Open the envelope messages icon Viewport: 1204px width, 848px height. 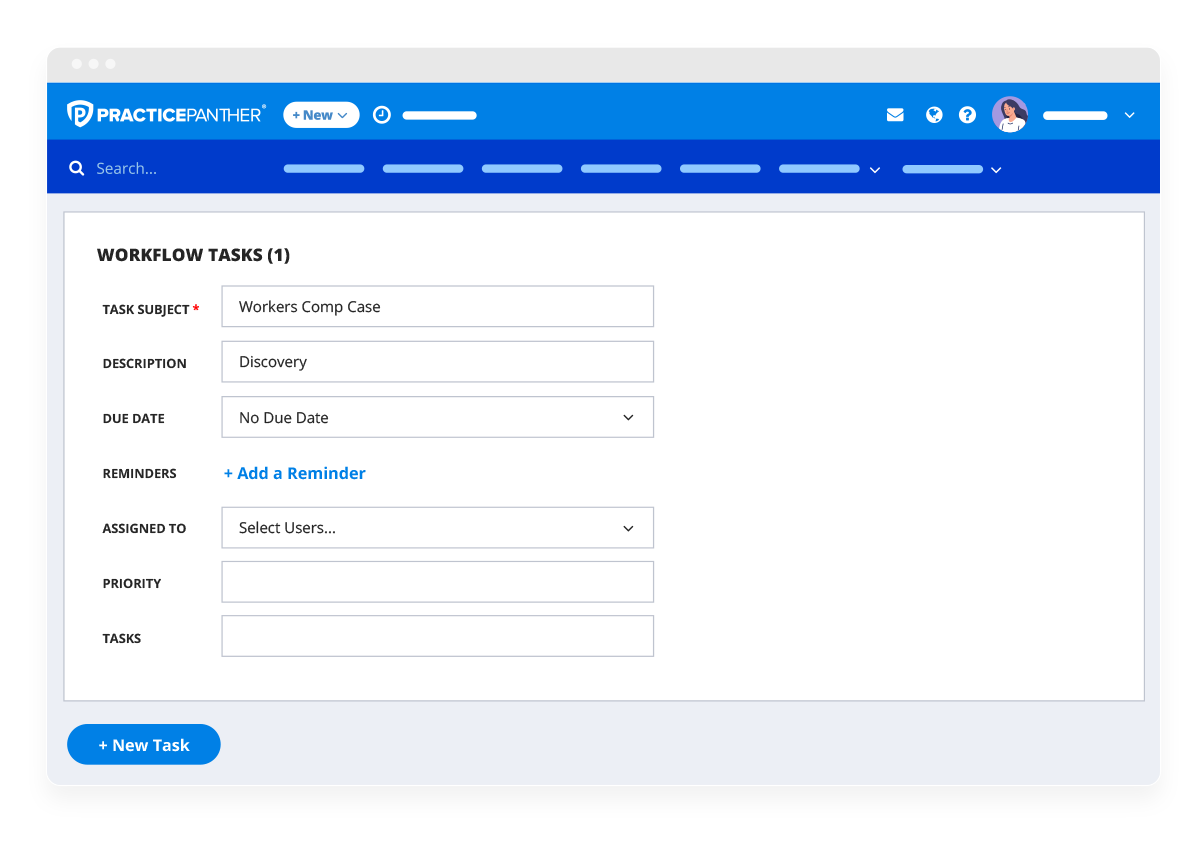(x=895, y=114)
